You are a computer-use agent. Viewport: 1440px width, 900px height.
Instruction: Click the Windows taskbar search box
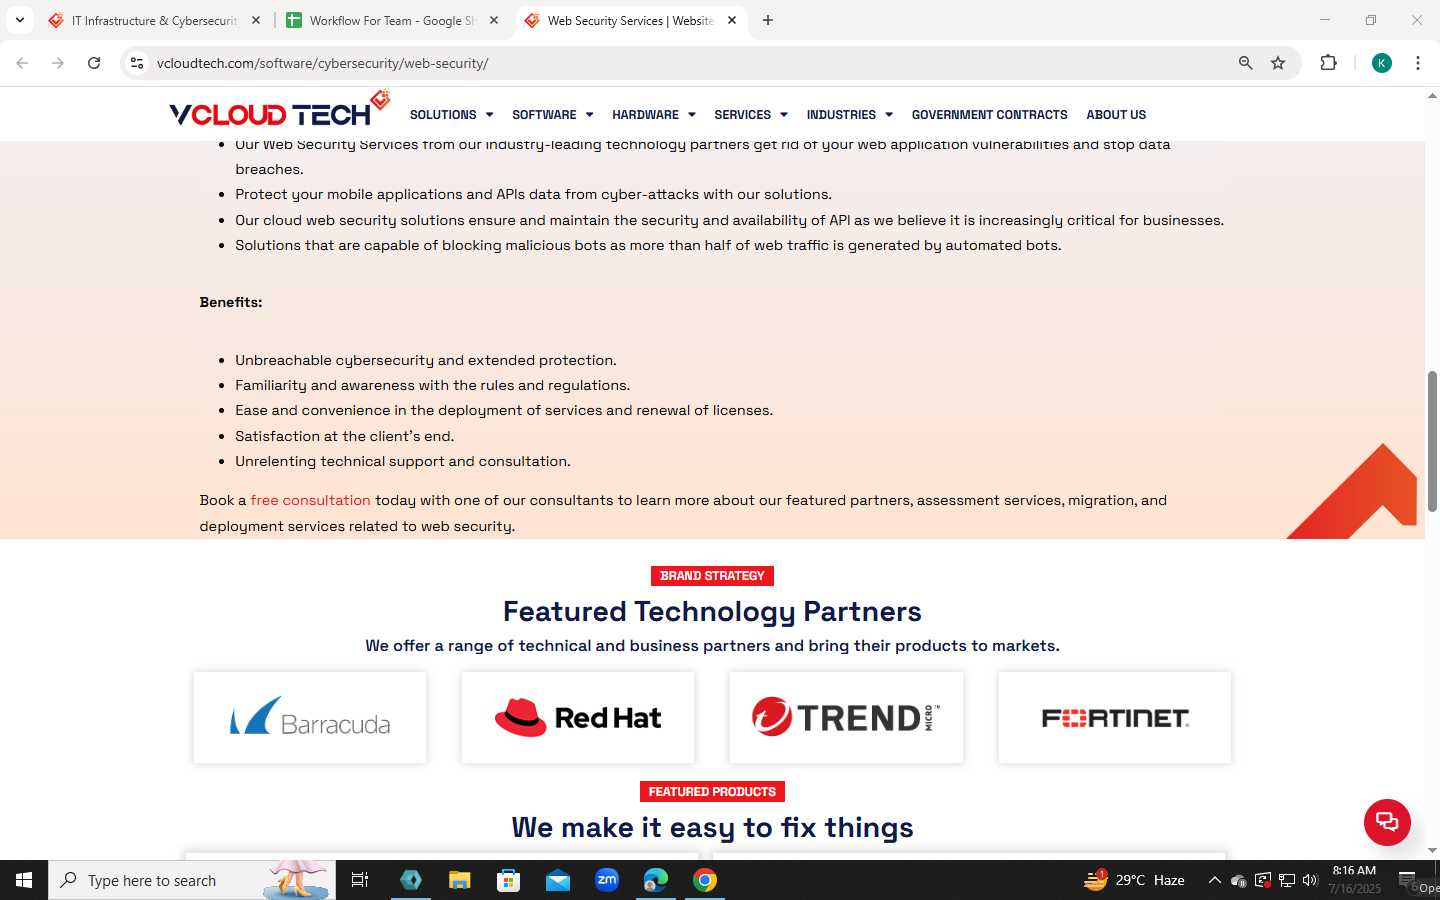192,880
